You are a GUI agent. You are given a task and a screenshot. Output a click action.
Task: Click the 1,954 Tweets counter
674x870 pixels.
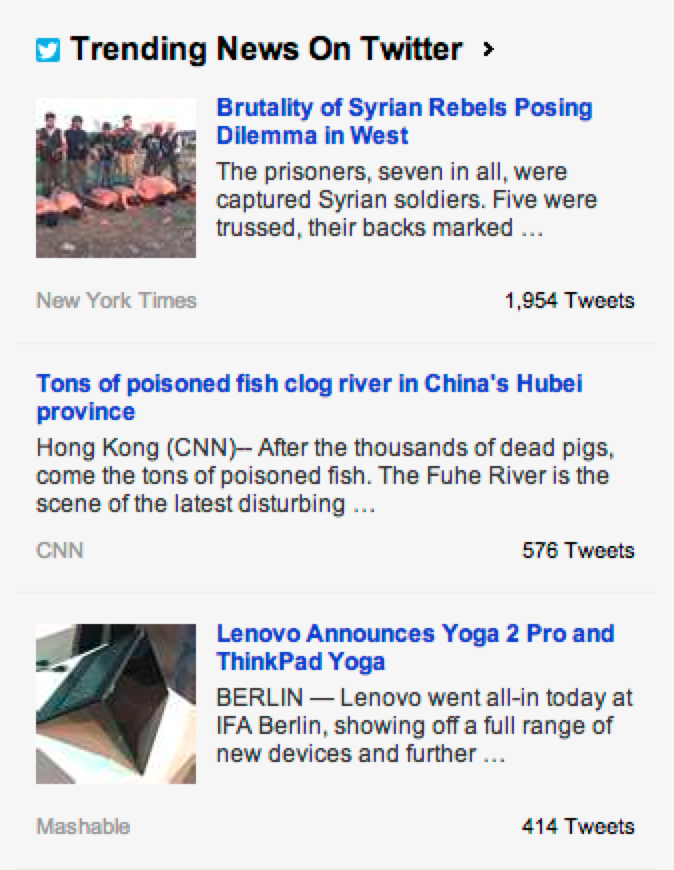[x=568, y=299]
